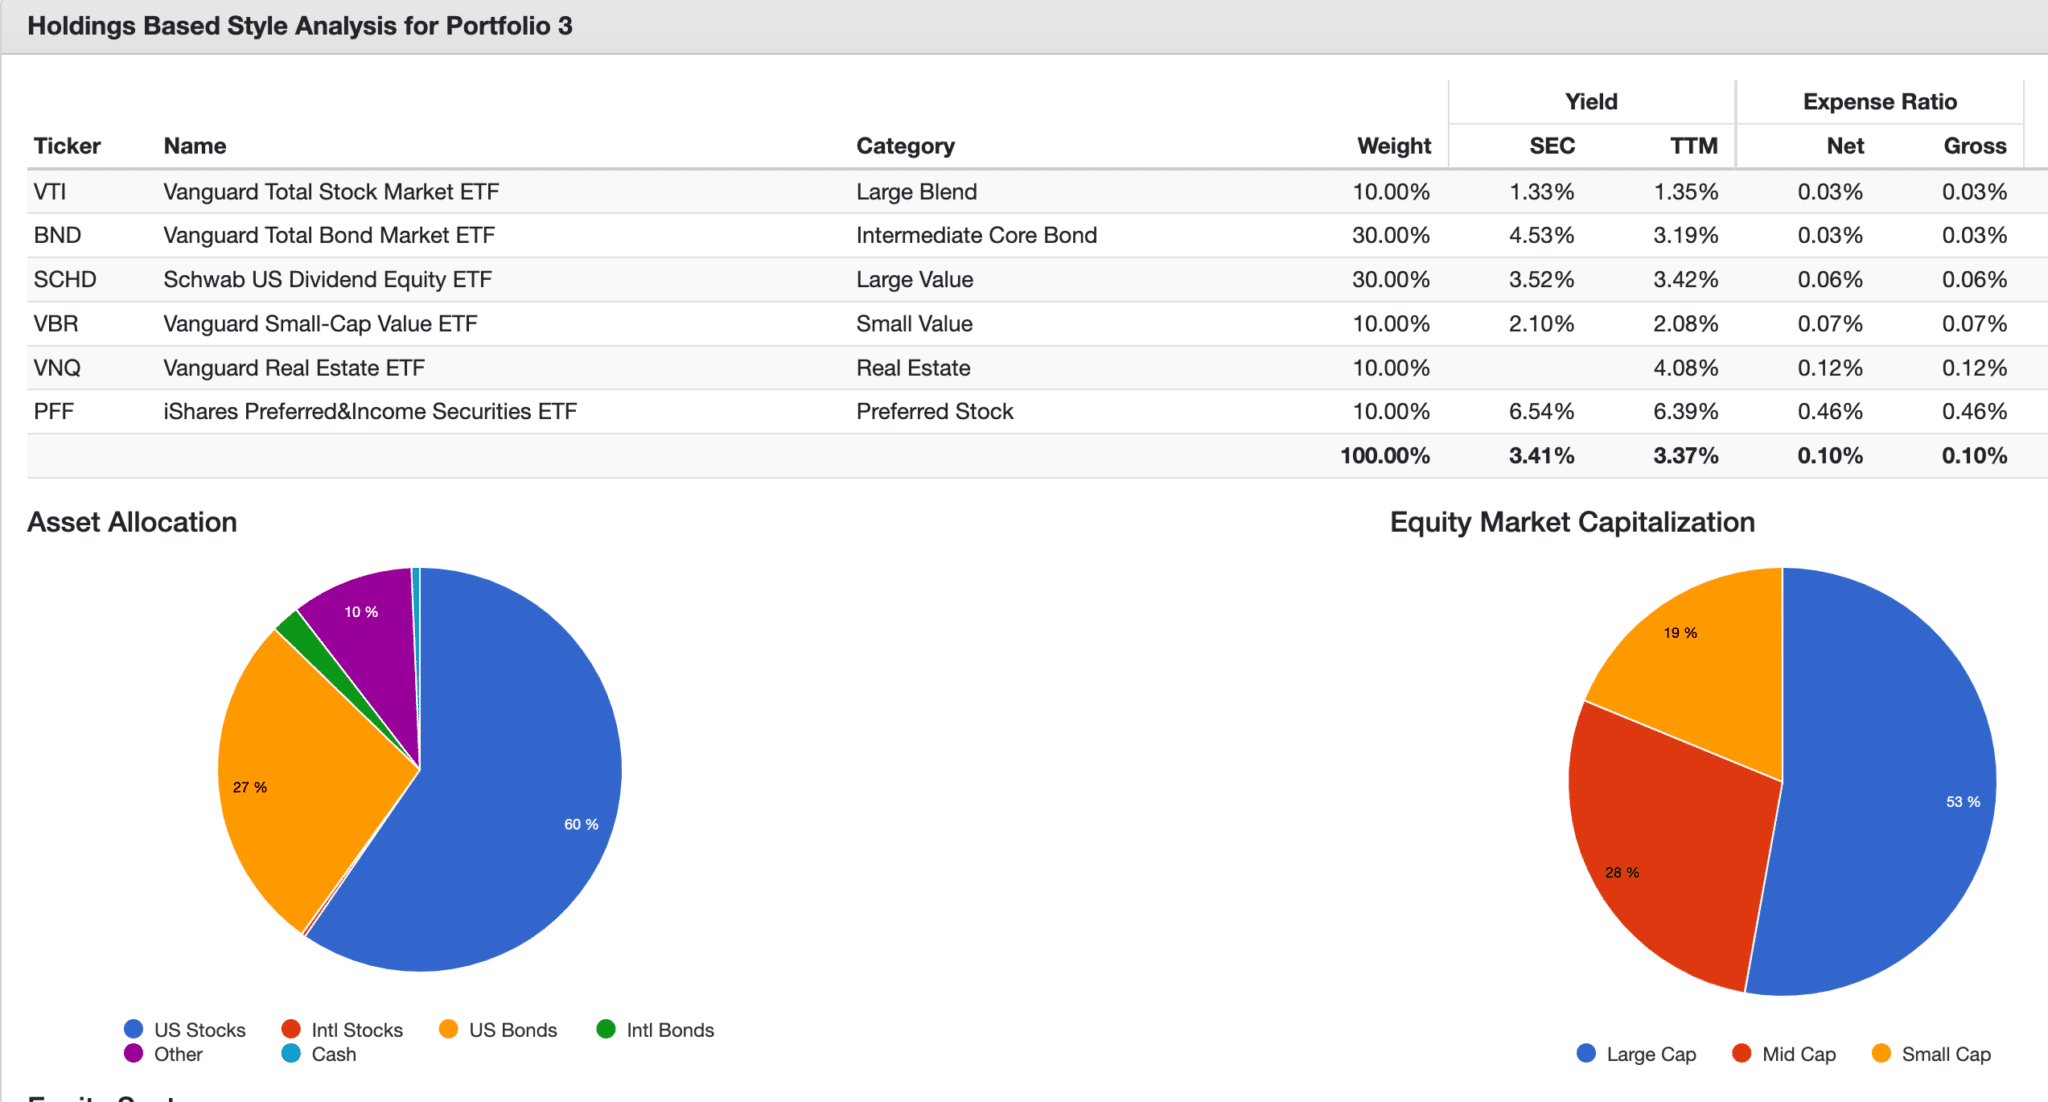Screen dimensions: 2048x1102
Task: Toggle US Bonds visibility in Asset Allocation legend
Action: 448,1029
